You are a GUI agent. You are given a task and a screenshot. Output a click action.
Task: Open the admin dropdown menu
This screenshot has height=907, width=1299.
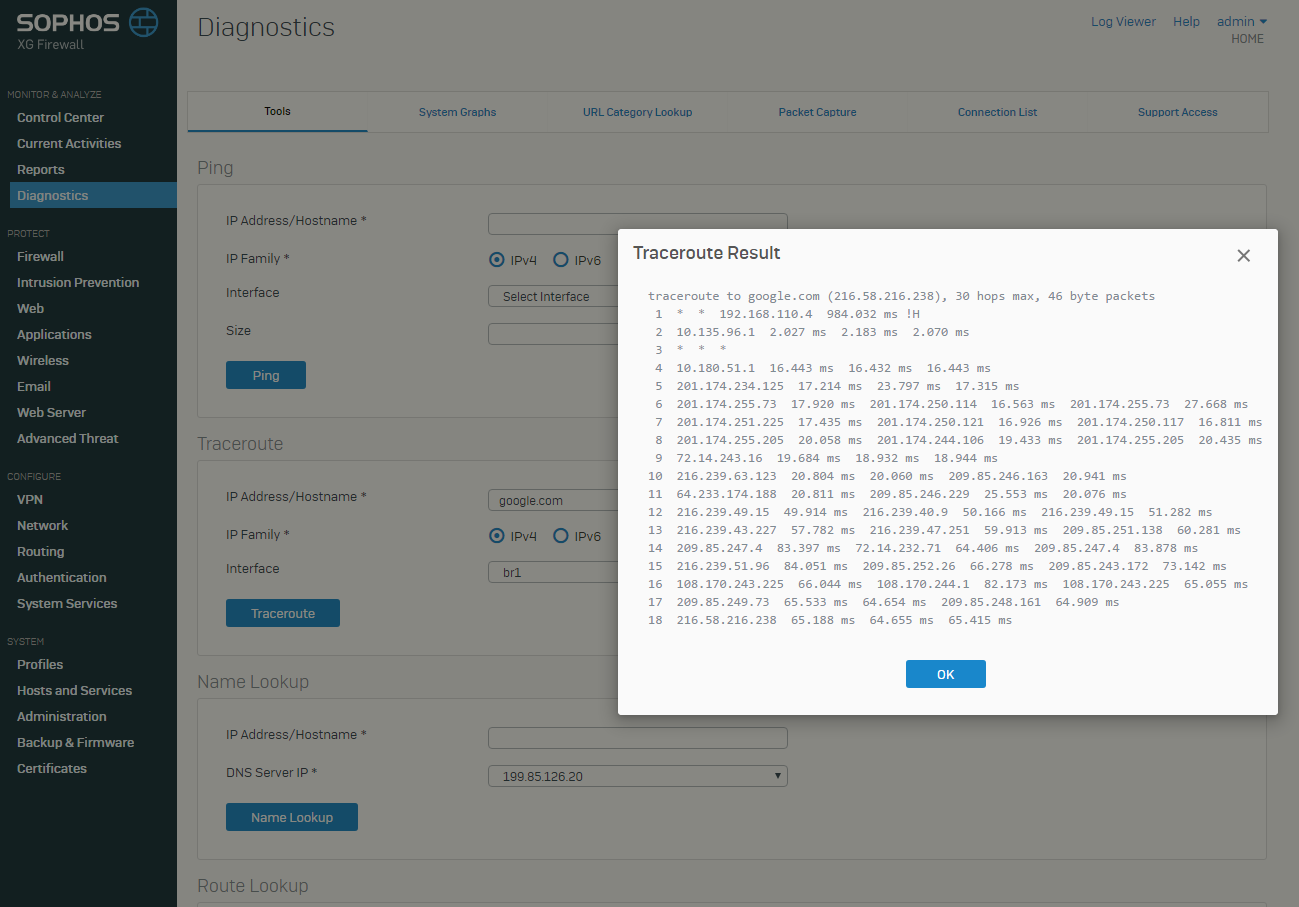1242,21
